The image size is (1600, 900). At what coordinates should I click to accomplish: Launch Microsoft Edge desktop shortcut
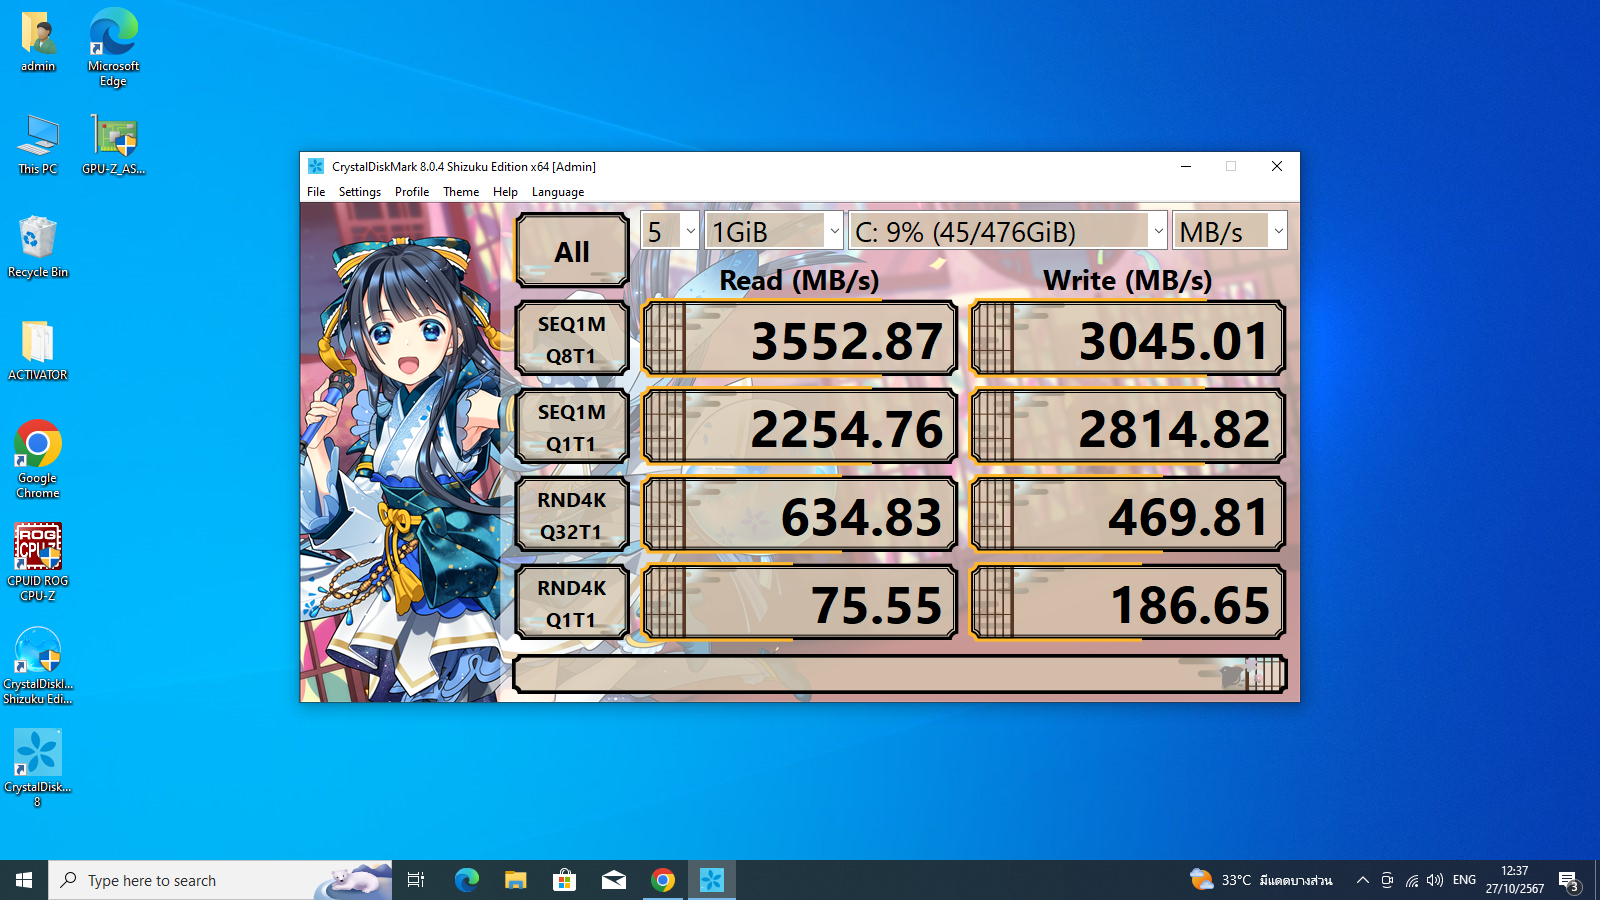(113, 47)
